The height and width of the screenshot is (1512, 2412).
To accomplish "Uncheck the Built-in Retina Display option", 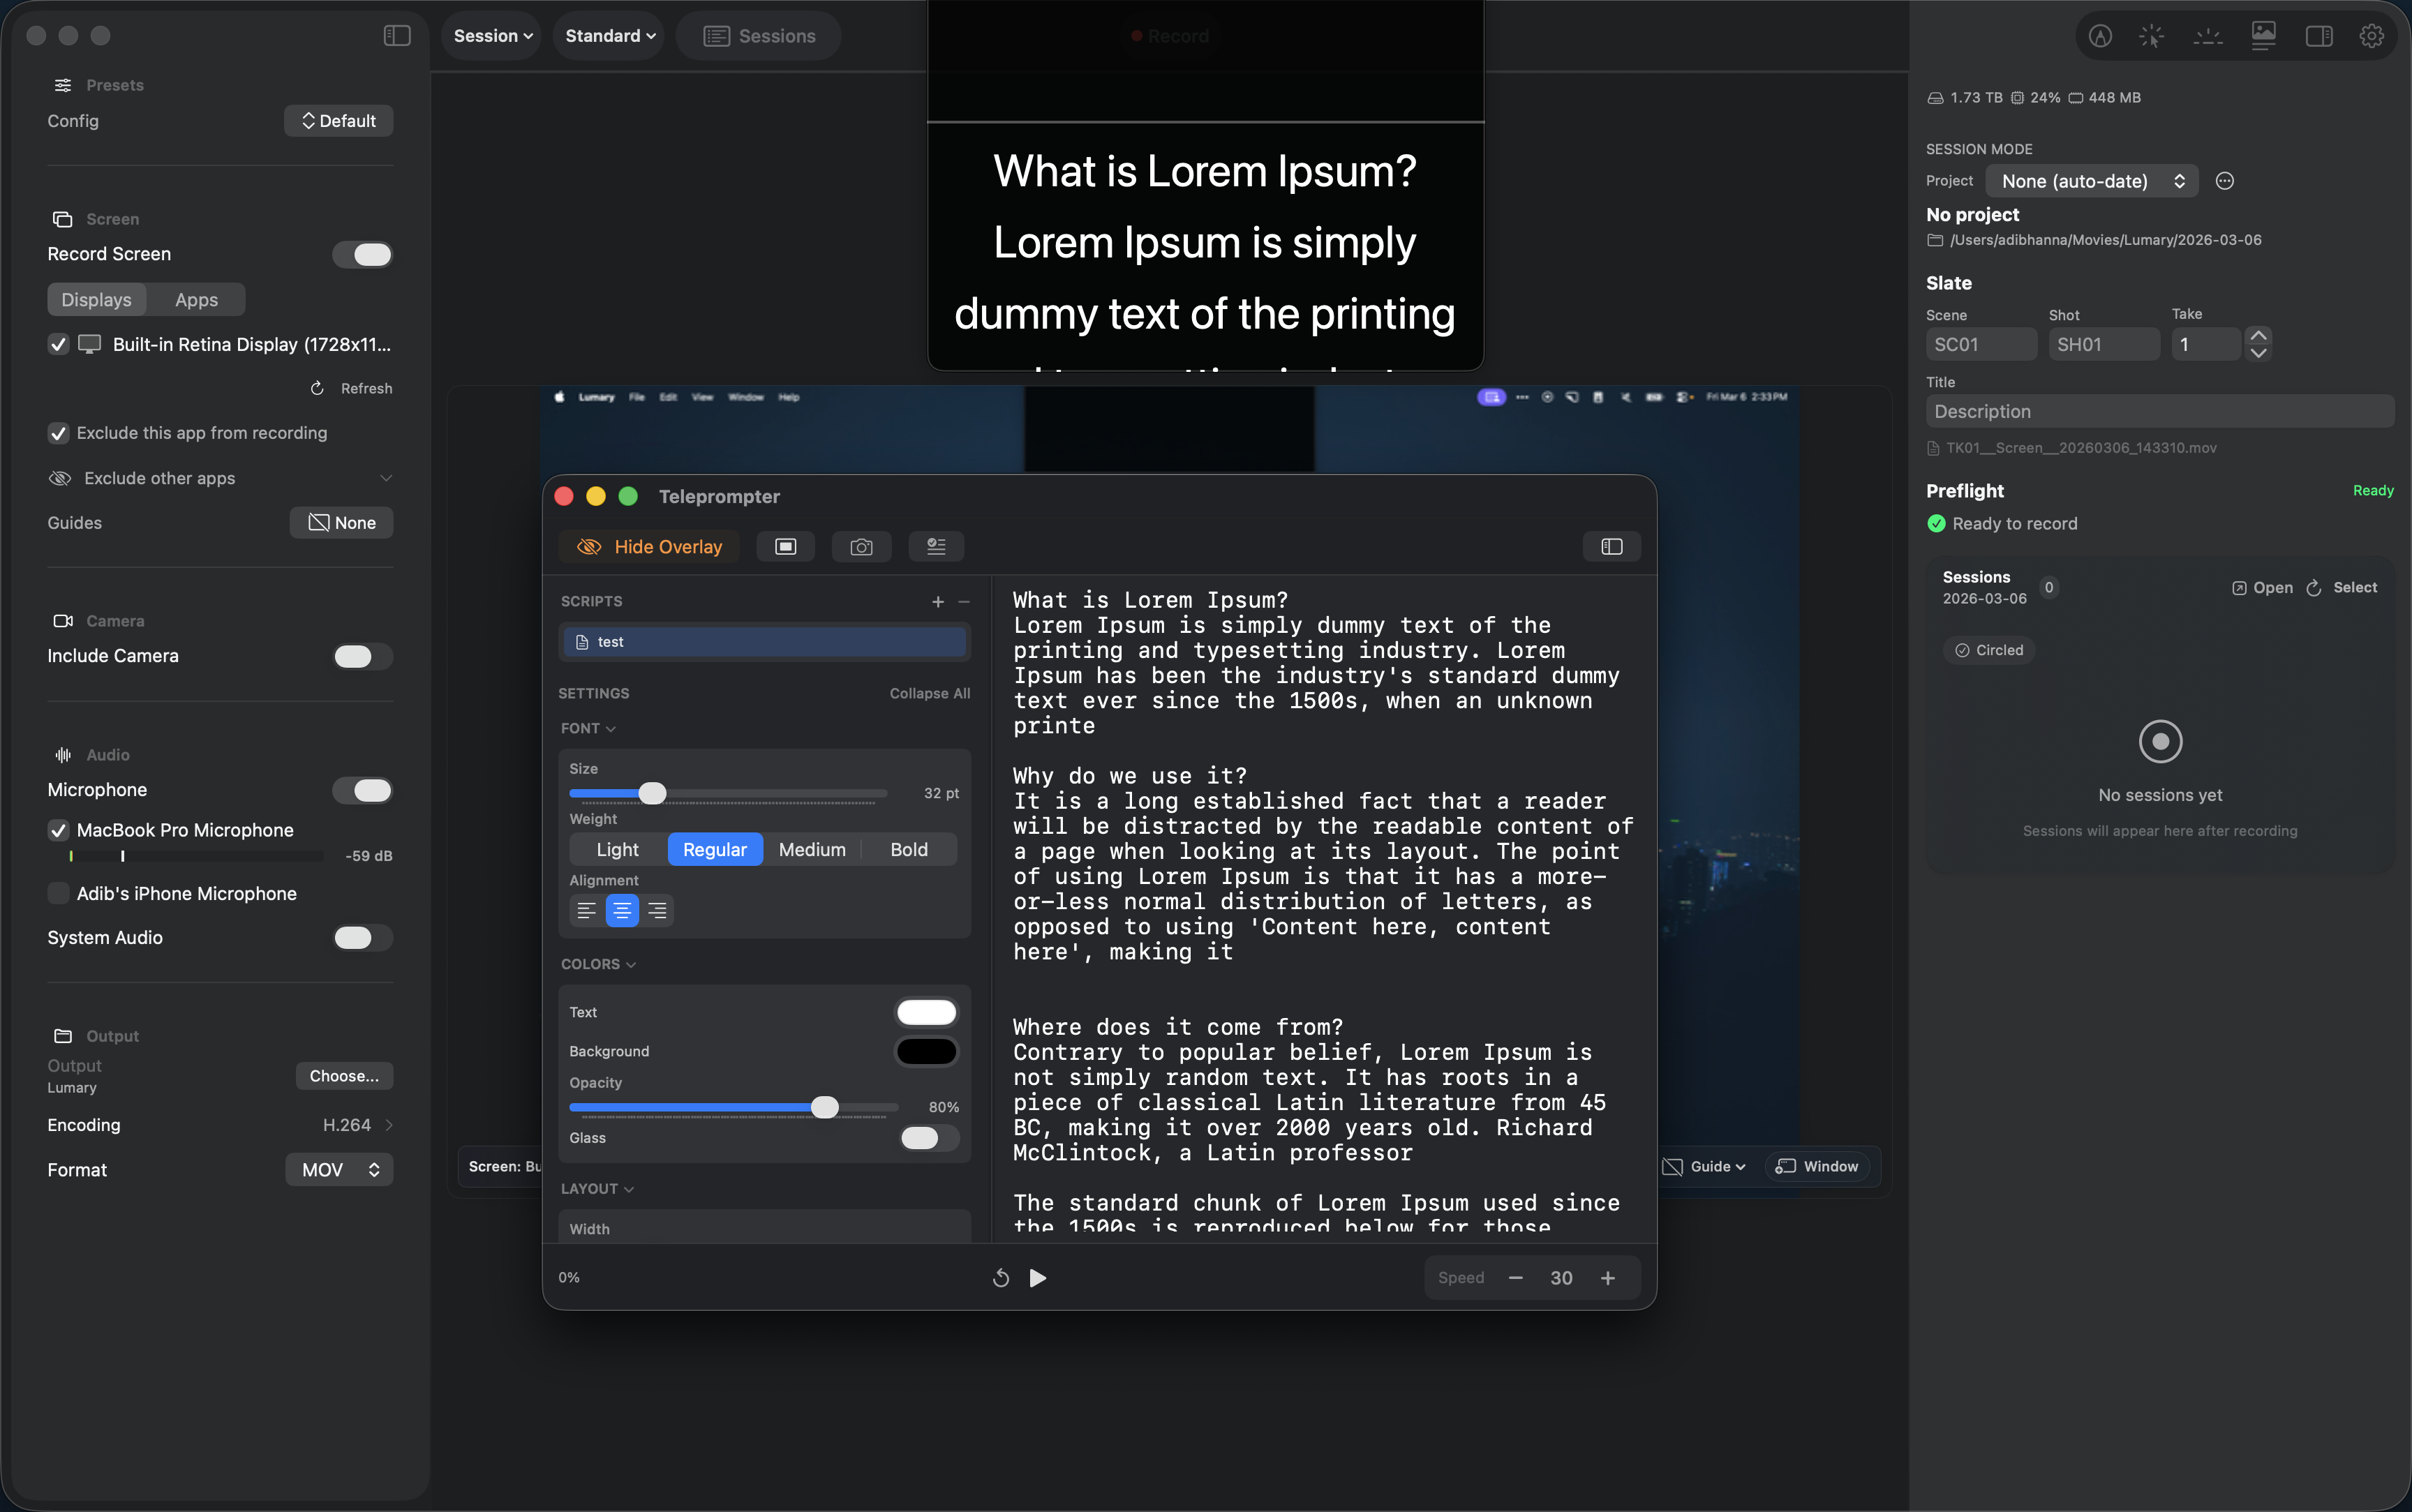I will click(x=58, y=344).
